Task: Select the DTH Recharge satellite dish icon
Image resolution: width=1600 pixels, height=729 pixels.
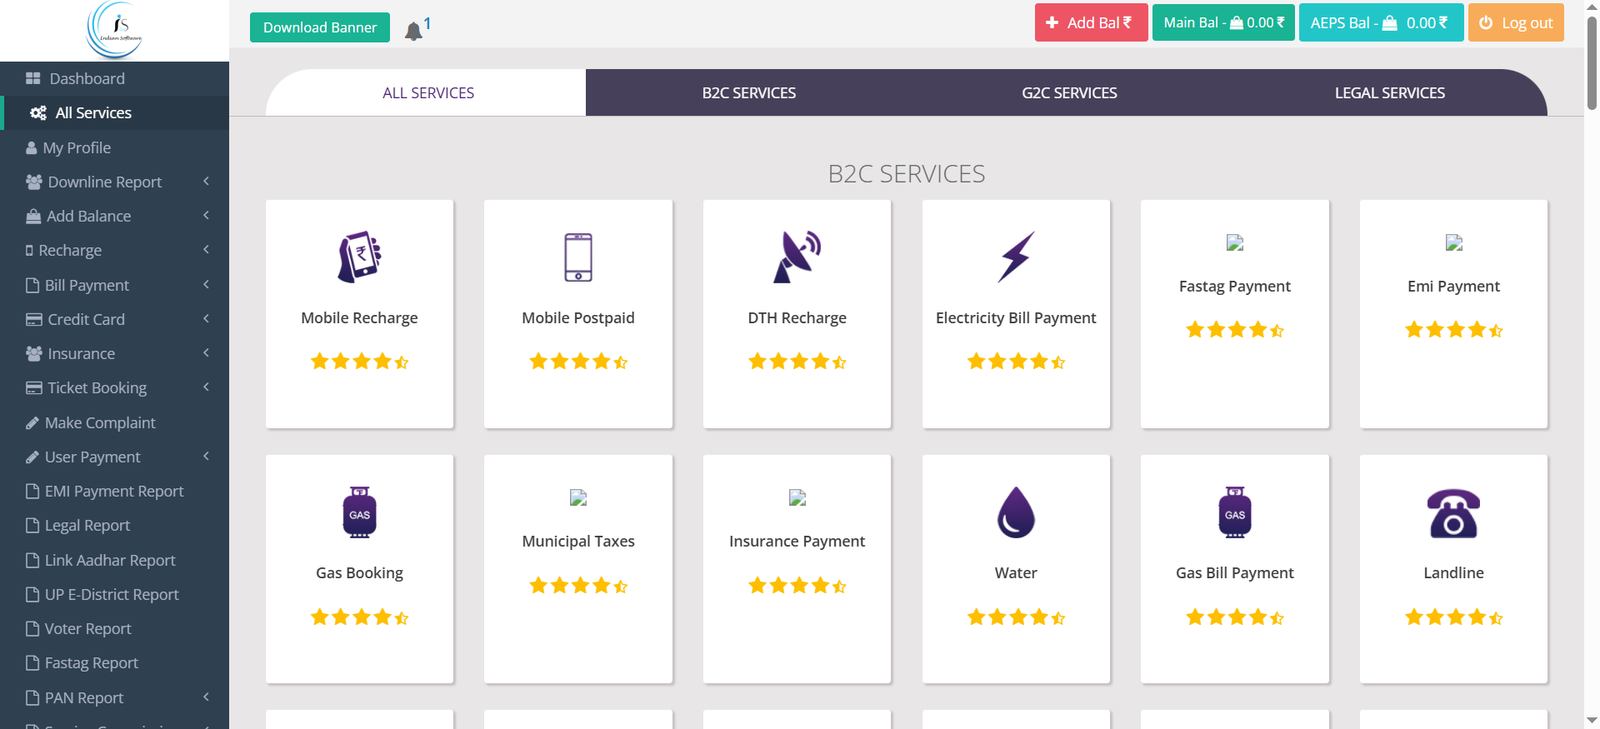Action: [797, 257]
